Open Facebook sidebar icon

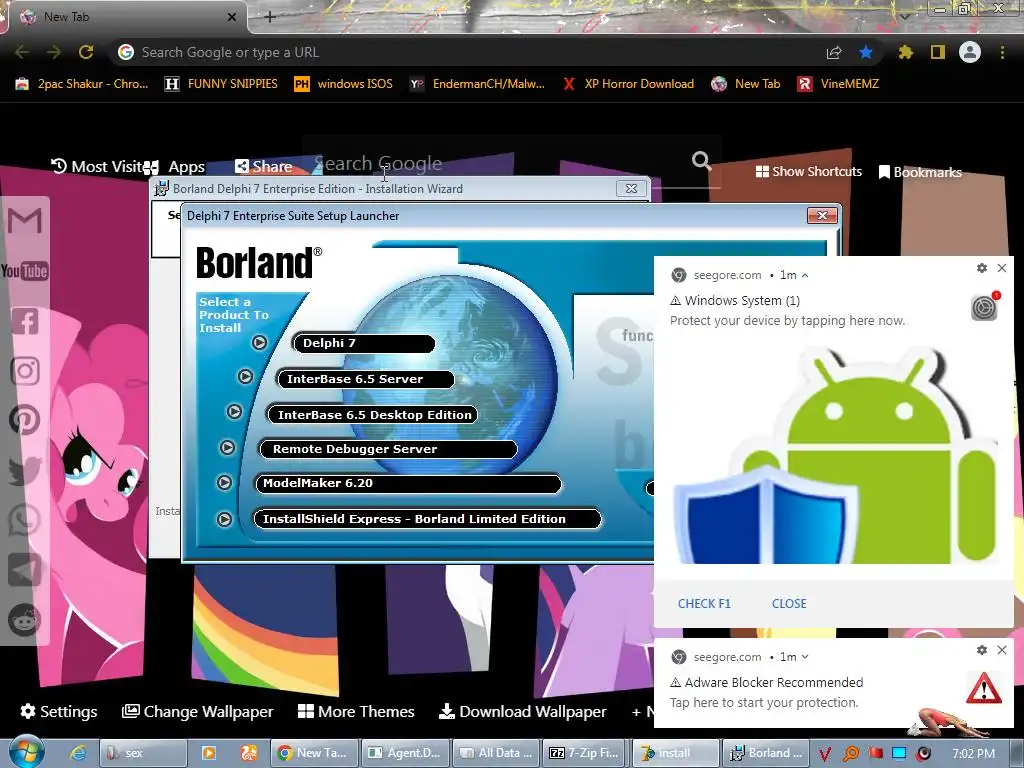(x=25, y=321)
